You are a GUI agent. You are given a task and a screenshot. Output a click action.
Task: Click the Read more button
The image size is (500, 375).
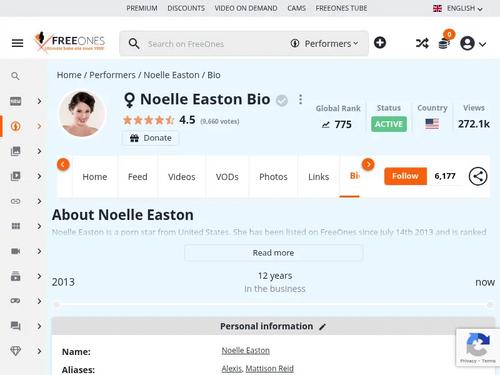(x=273, y=253)
